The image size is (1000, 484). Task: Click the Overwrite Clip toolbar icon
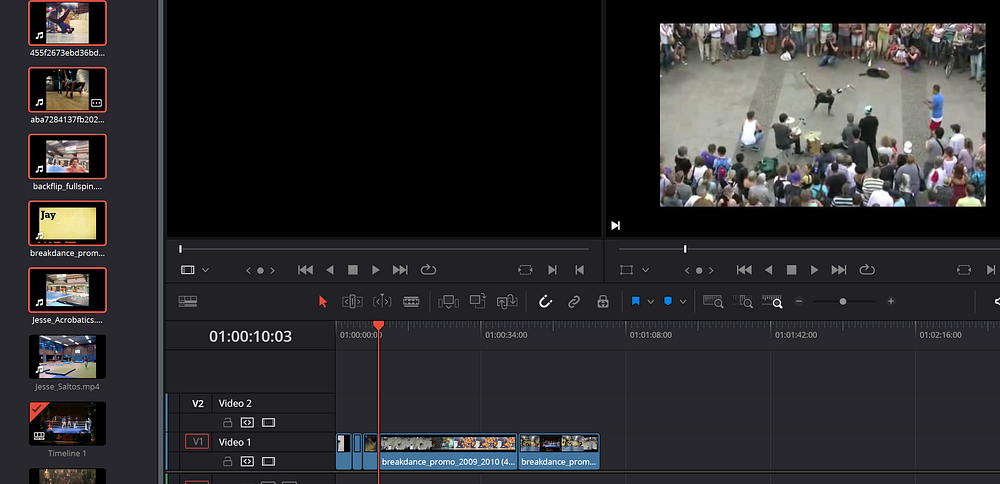pyautogui.click(x=477, y=301)
